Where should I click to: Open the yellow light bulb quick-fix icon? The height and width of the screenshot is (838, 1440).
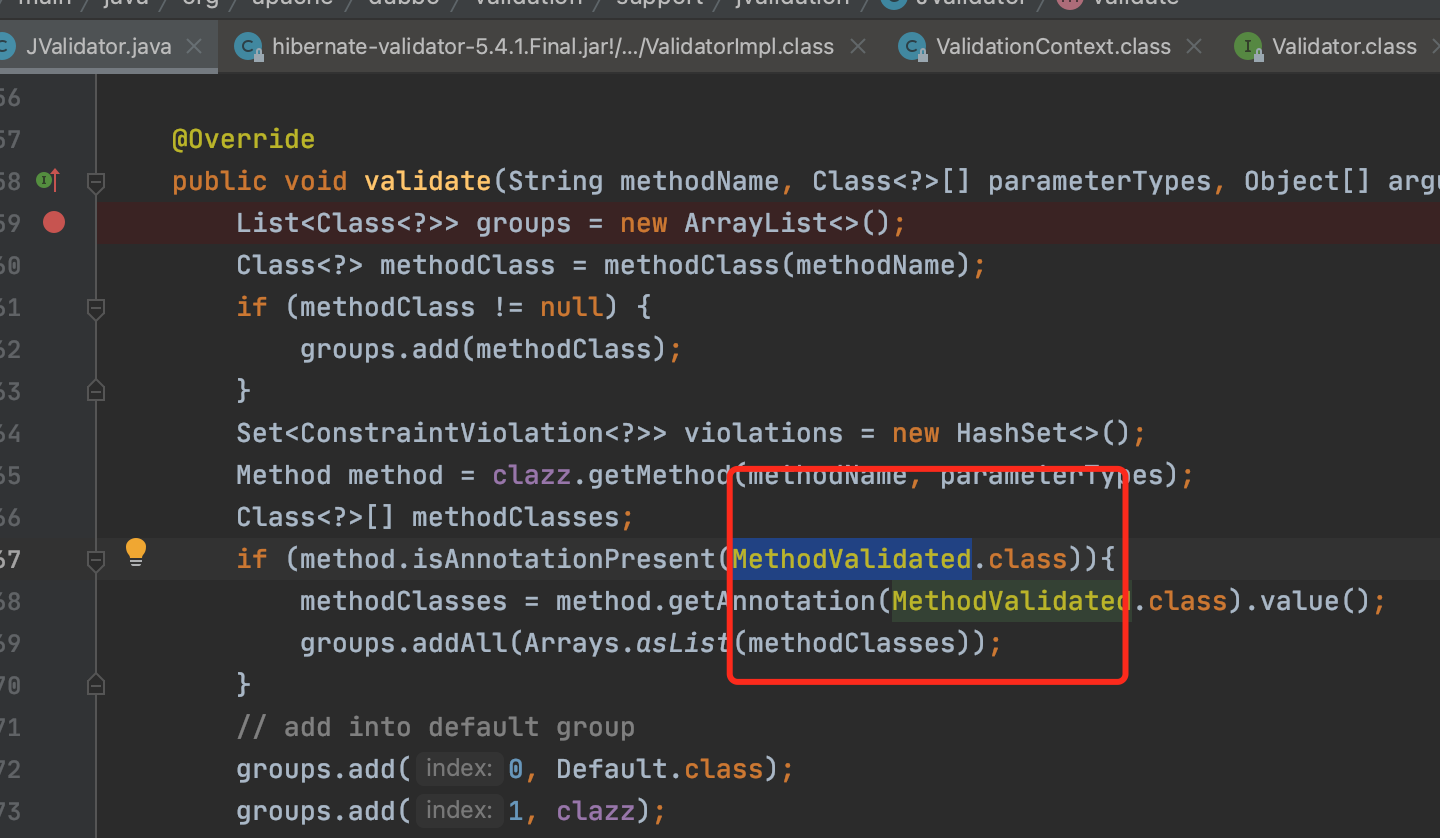[136, 552]
